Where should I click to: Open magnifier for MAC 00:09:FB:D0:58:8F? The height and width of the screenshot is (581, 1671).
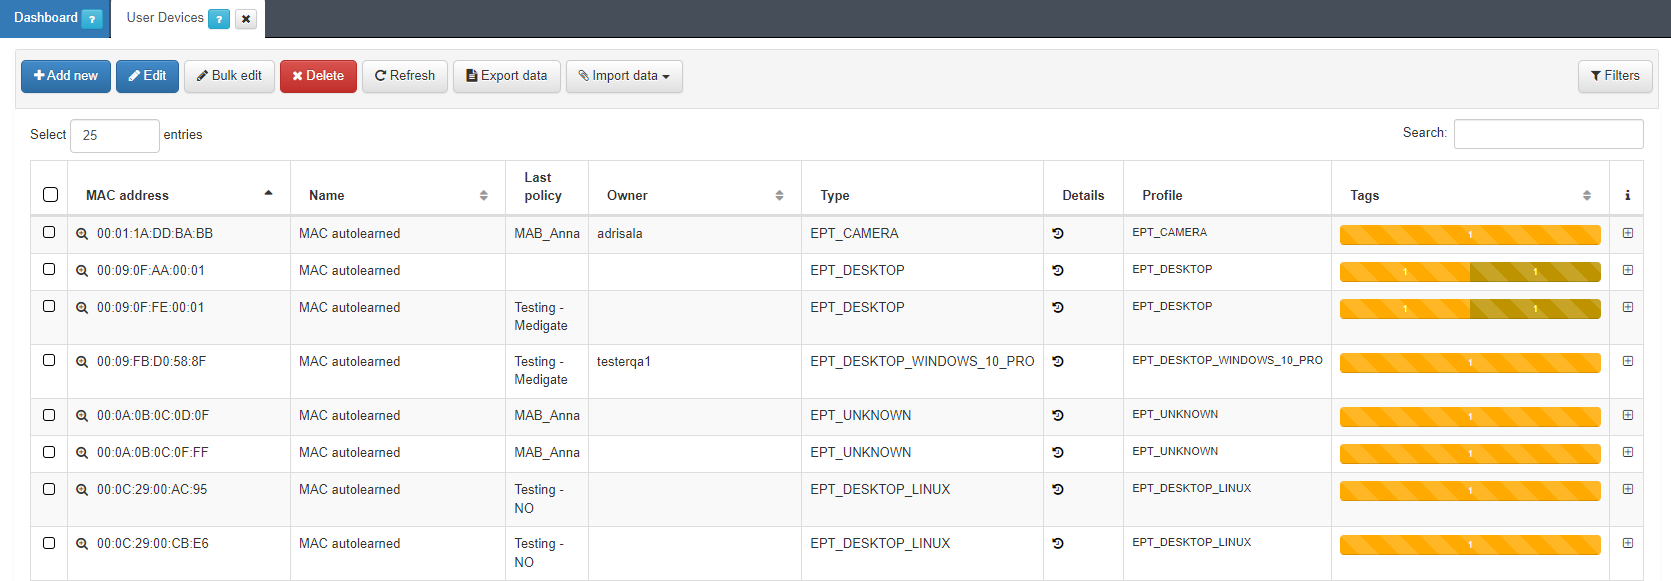point(82,362)
